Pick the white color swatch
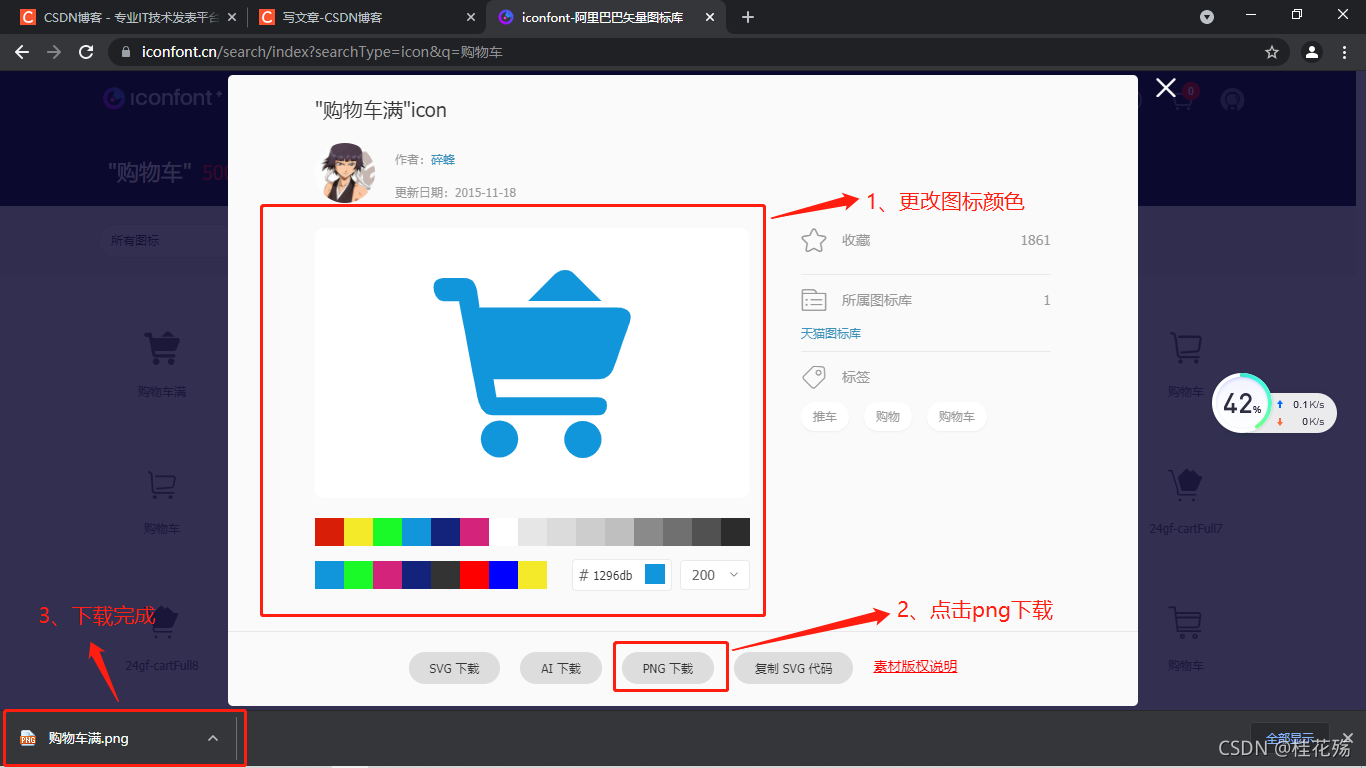The width and height of the screenshot is (1366, 768). coord(503,532)
